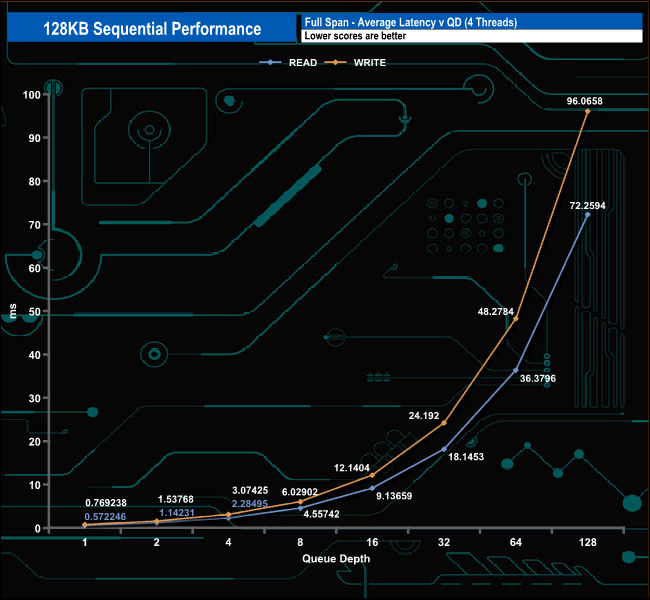This screenshot has width=650, height=600.
Task: Click the y-axis label 10
Action: click(x=34, y=485)
